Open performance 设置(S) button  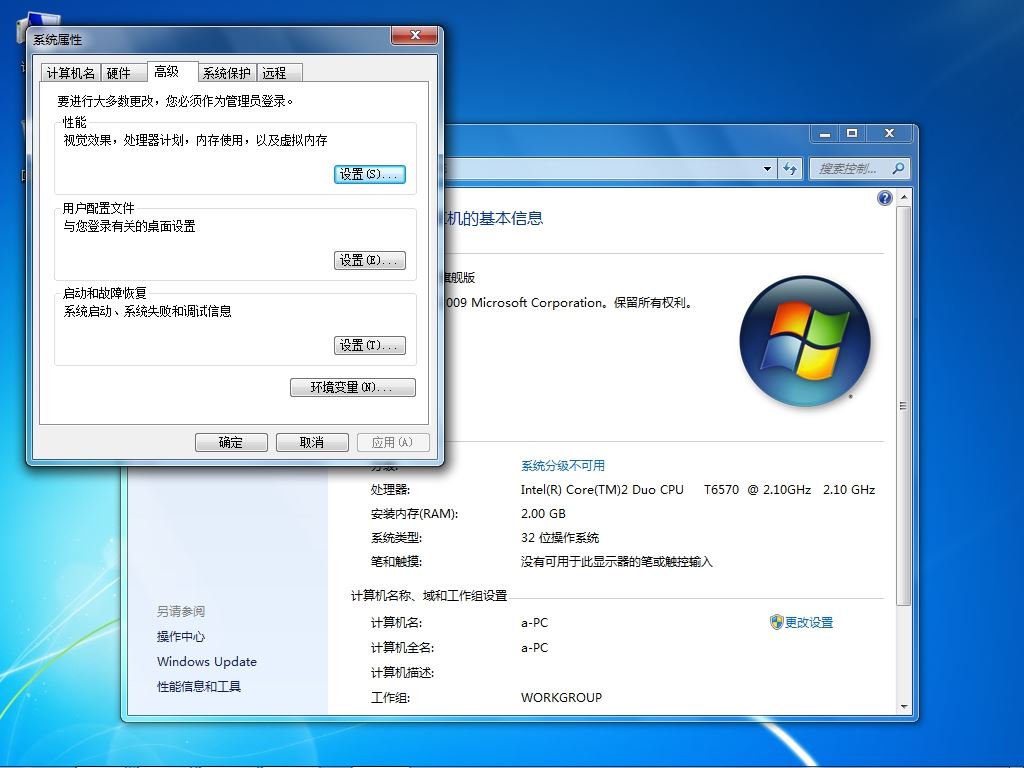click(x=370, y=174)
